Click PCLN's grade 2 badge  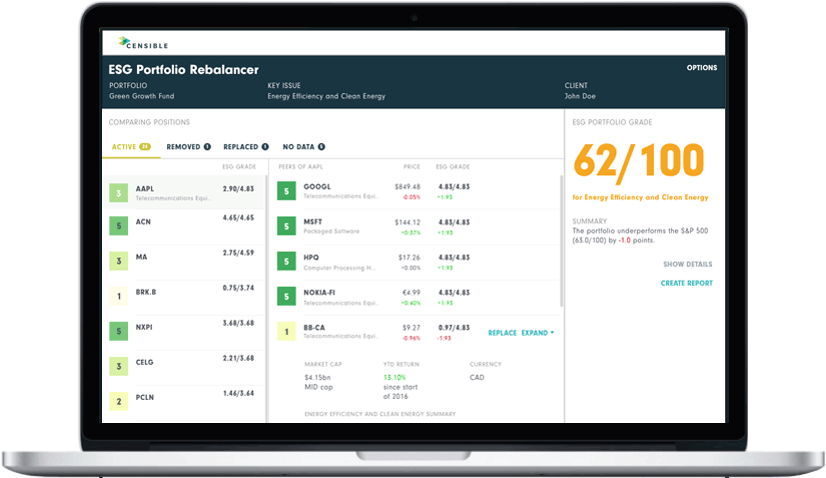pyautogui.click(x=119, y=402)
